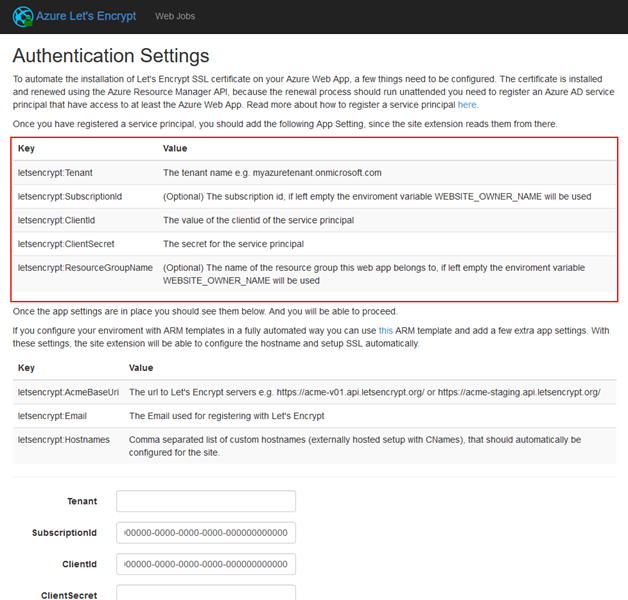The width and height of the screenshot is (628, 600).
Task: Focus the Tenant input field
Action: point(206,501)
